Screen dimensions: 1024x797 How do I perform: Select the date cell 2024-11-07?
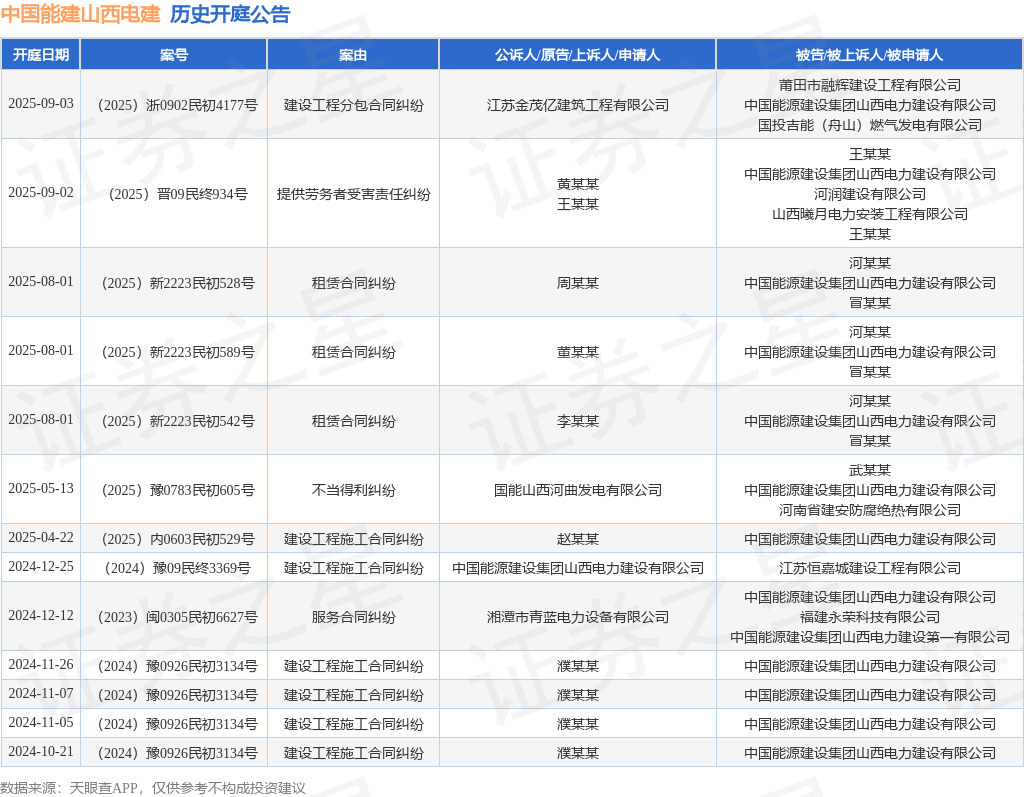[x=40, y=693]
